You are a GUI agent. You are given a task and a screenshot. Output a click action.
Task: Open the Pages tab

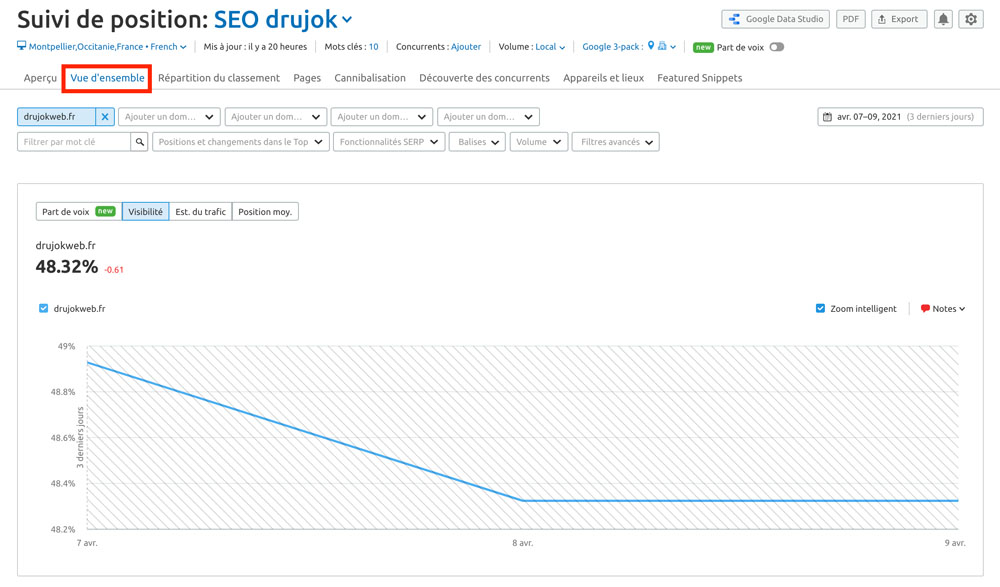[307, 78]
